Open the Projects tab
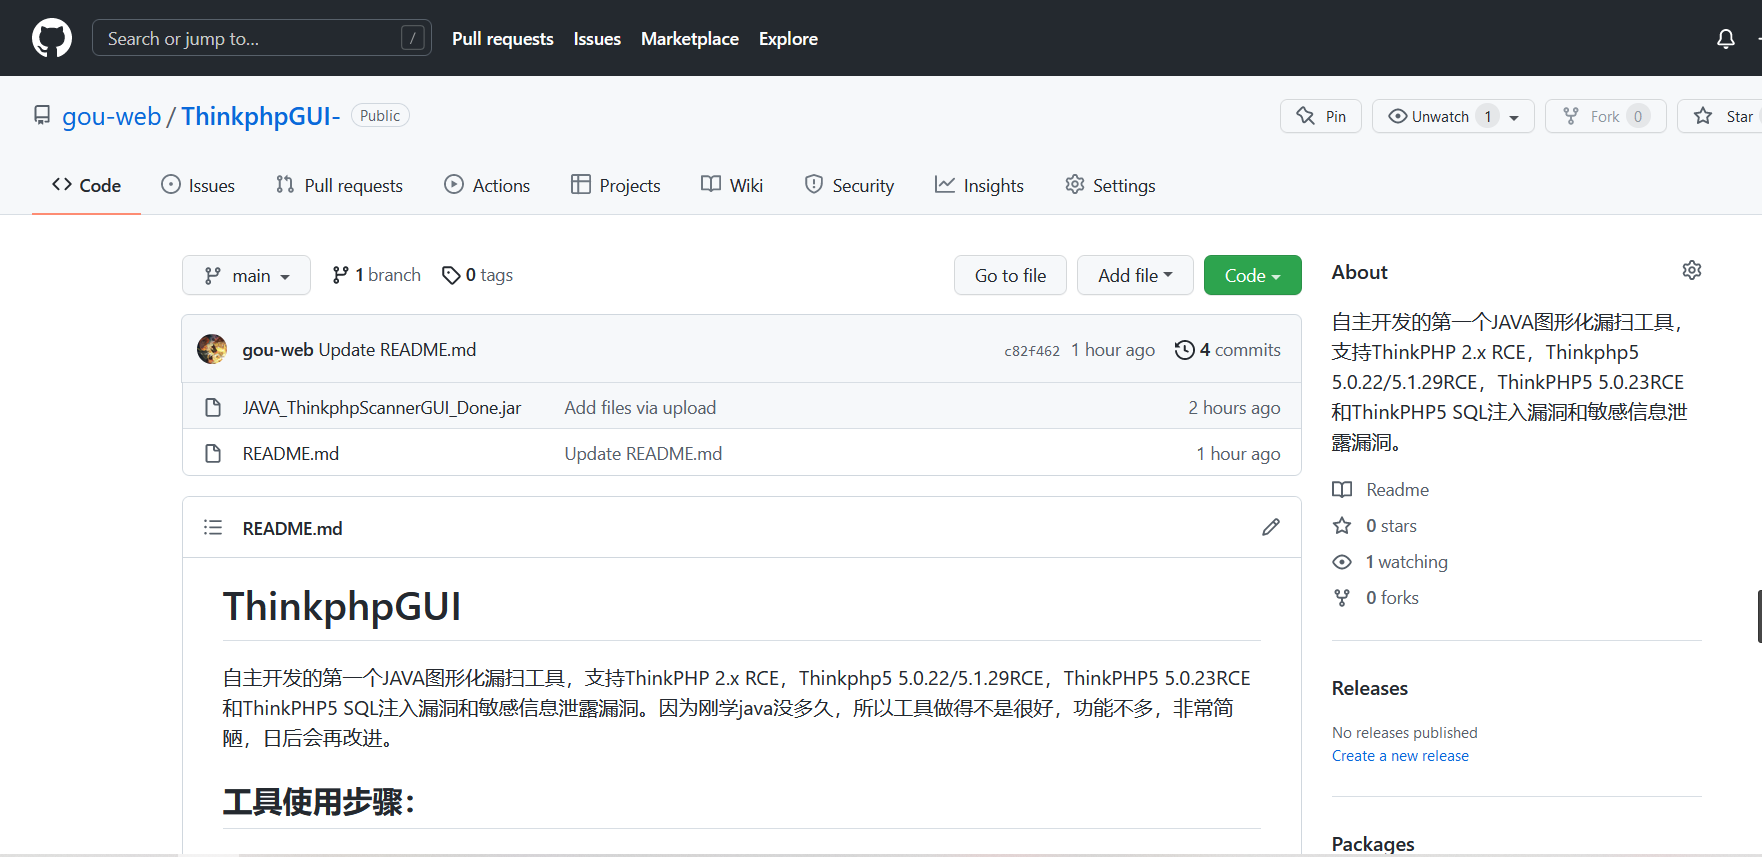The image size is (1762, 857). pos(615,185)
